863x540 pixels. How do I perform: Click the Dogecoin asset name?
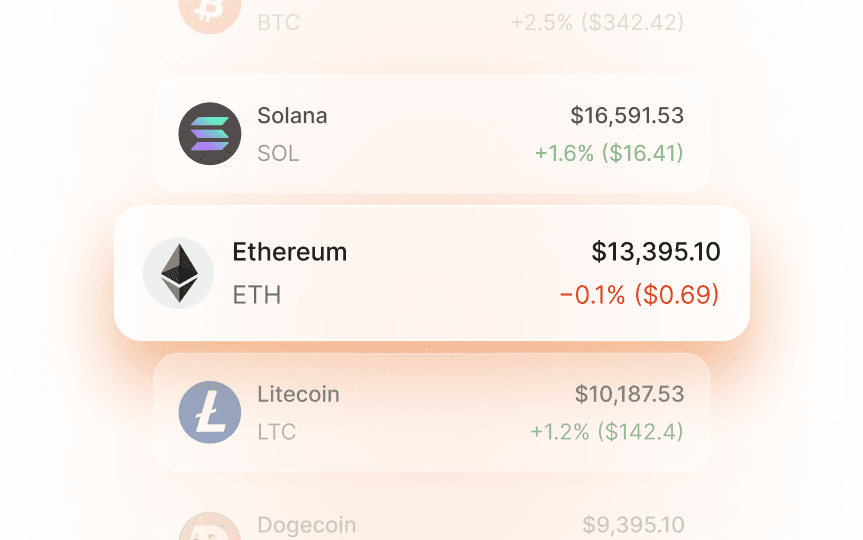tap(306, 525)
